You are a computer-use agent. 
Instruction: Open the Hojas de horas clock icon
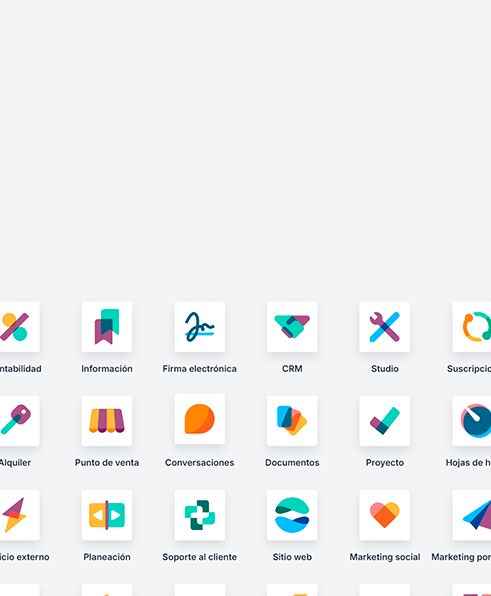coord(472,421)
